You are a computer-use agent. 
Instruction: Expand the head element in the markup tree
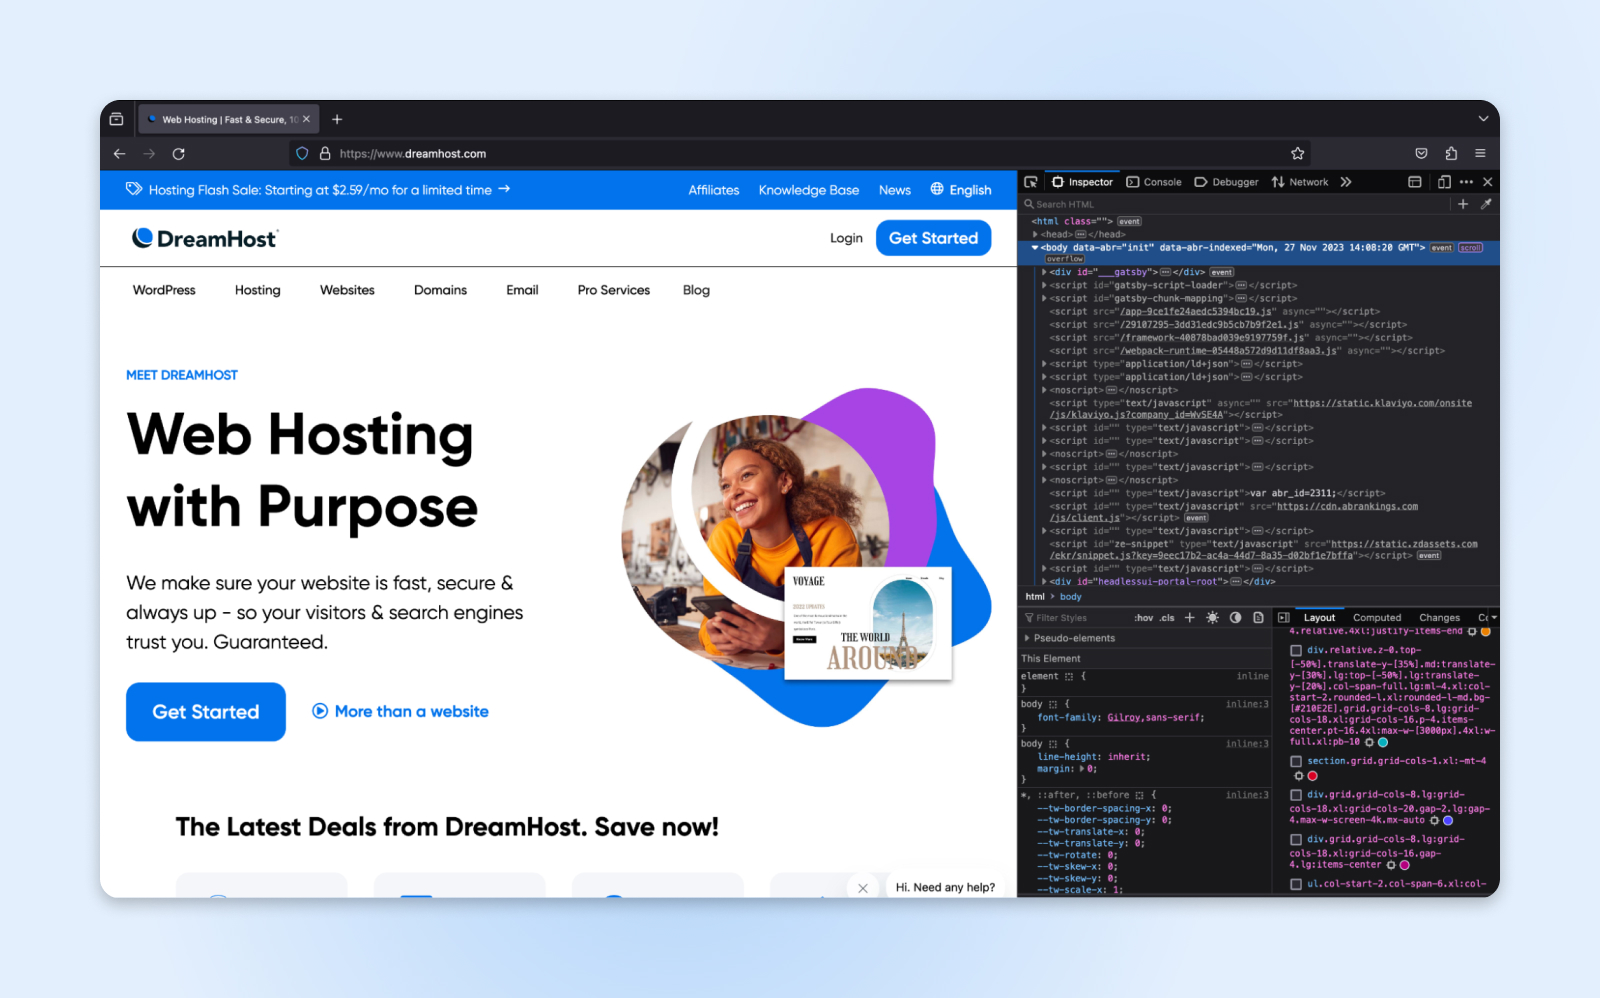1033,234
